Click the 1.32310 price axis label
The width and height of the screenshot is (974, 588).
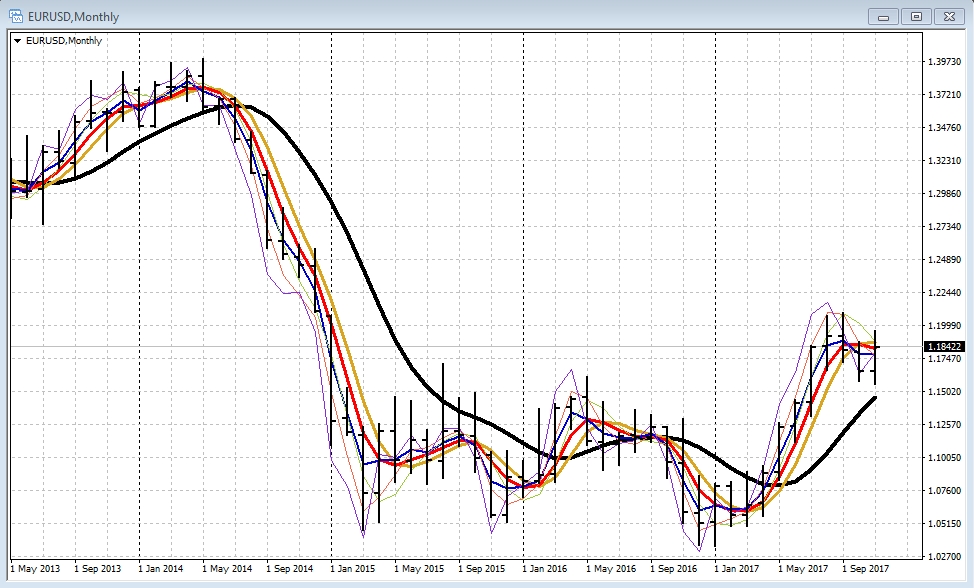[x=945, y=161]
